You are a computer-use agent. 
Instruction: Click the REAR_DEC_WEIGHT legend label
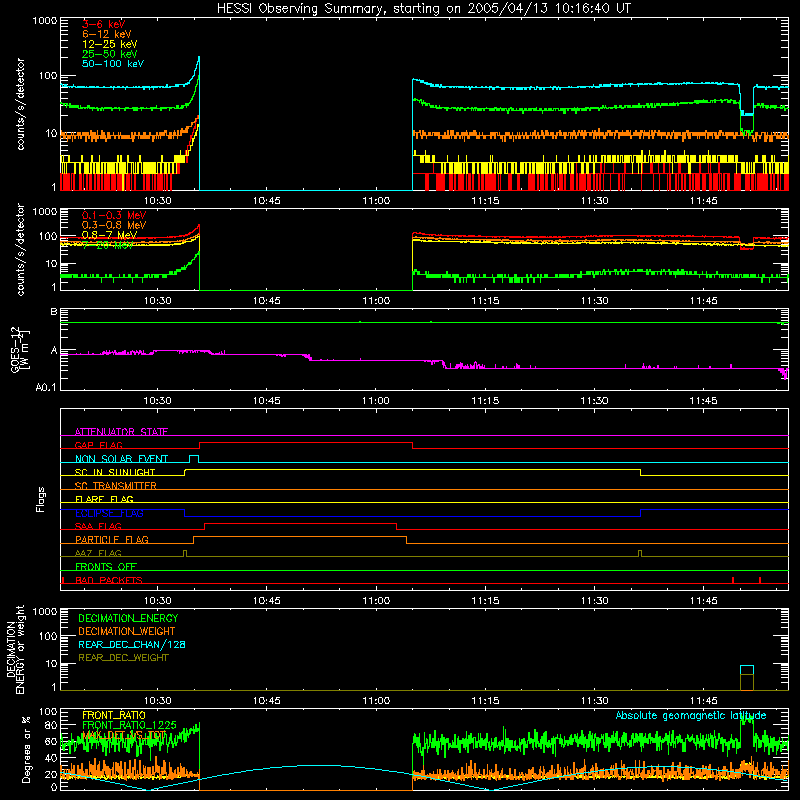pyautogui.click(x=123, y=658)
